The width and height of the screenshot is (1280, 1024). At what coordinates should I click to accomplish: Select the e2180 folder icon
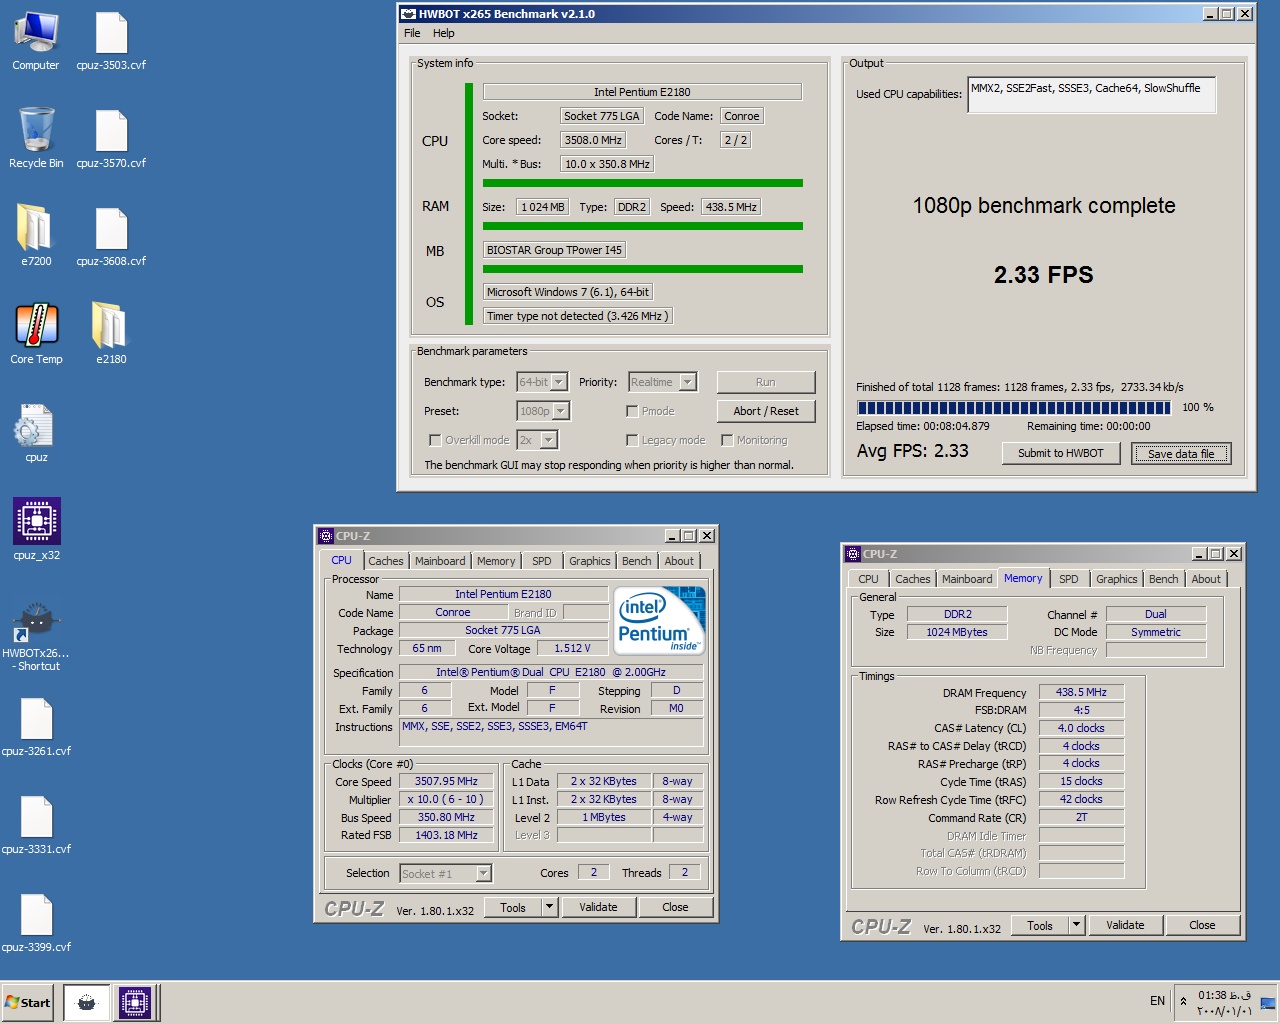click(x=111, y=334)
